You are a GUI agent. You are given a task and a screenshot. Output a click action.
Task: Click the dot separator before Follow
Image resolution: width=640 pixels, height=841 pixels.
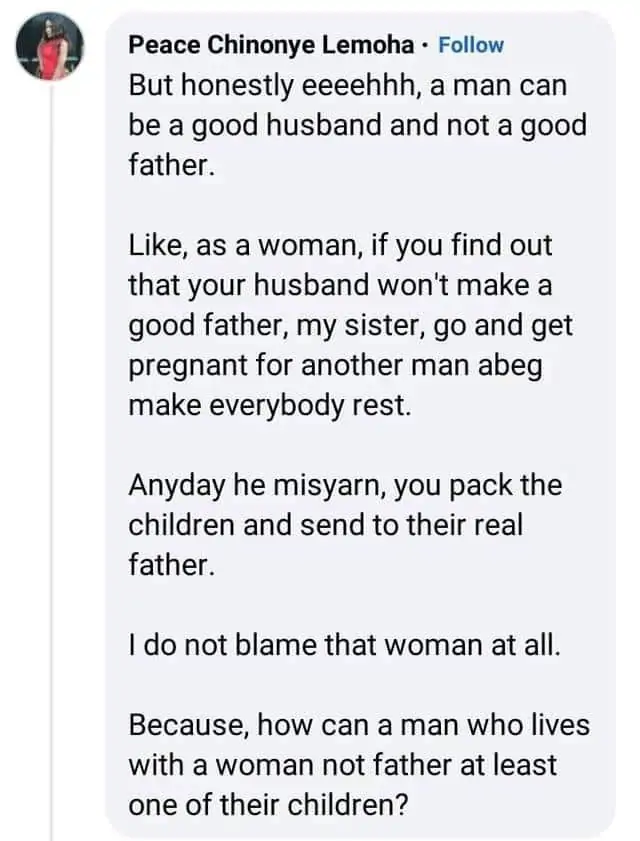427,45
